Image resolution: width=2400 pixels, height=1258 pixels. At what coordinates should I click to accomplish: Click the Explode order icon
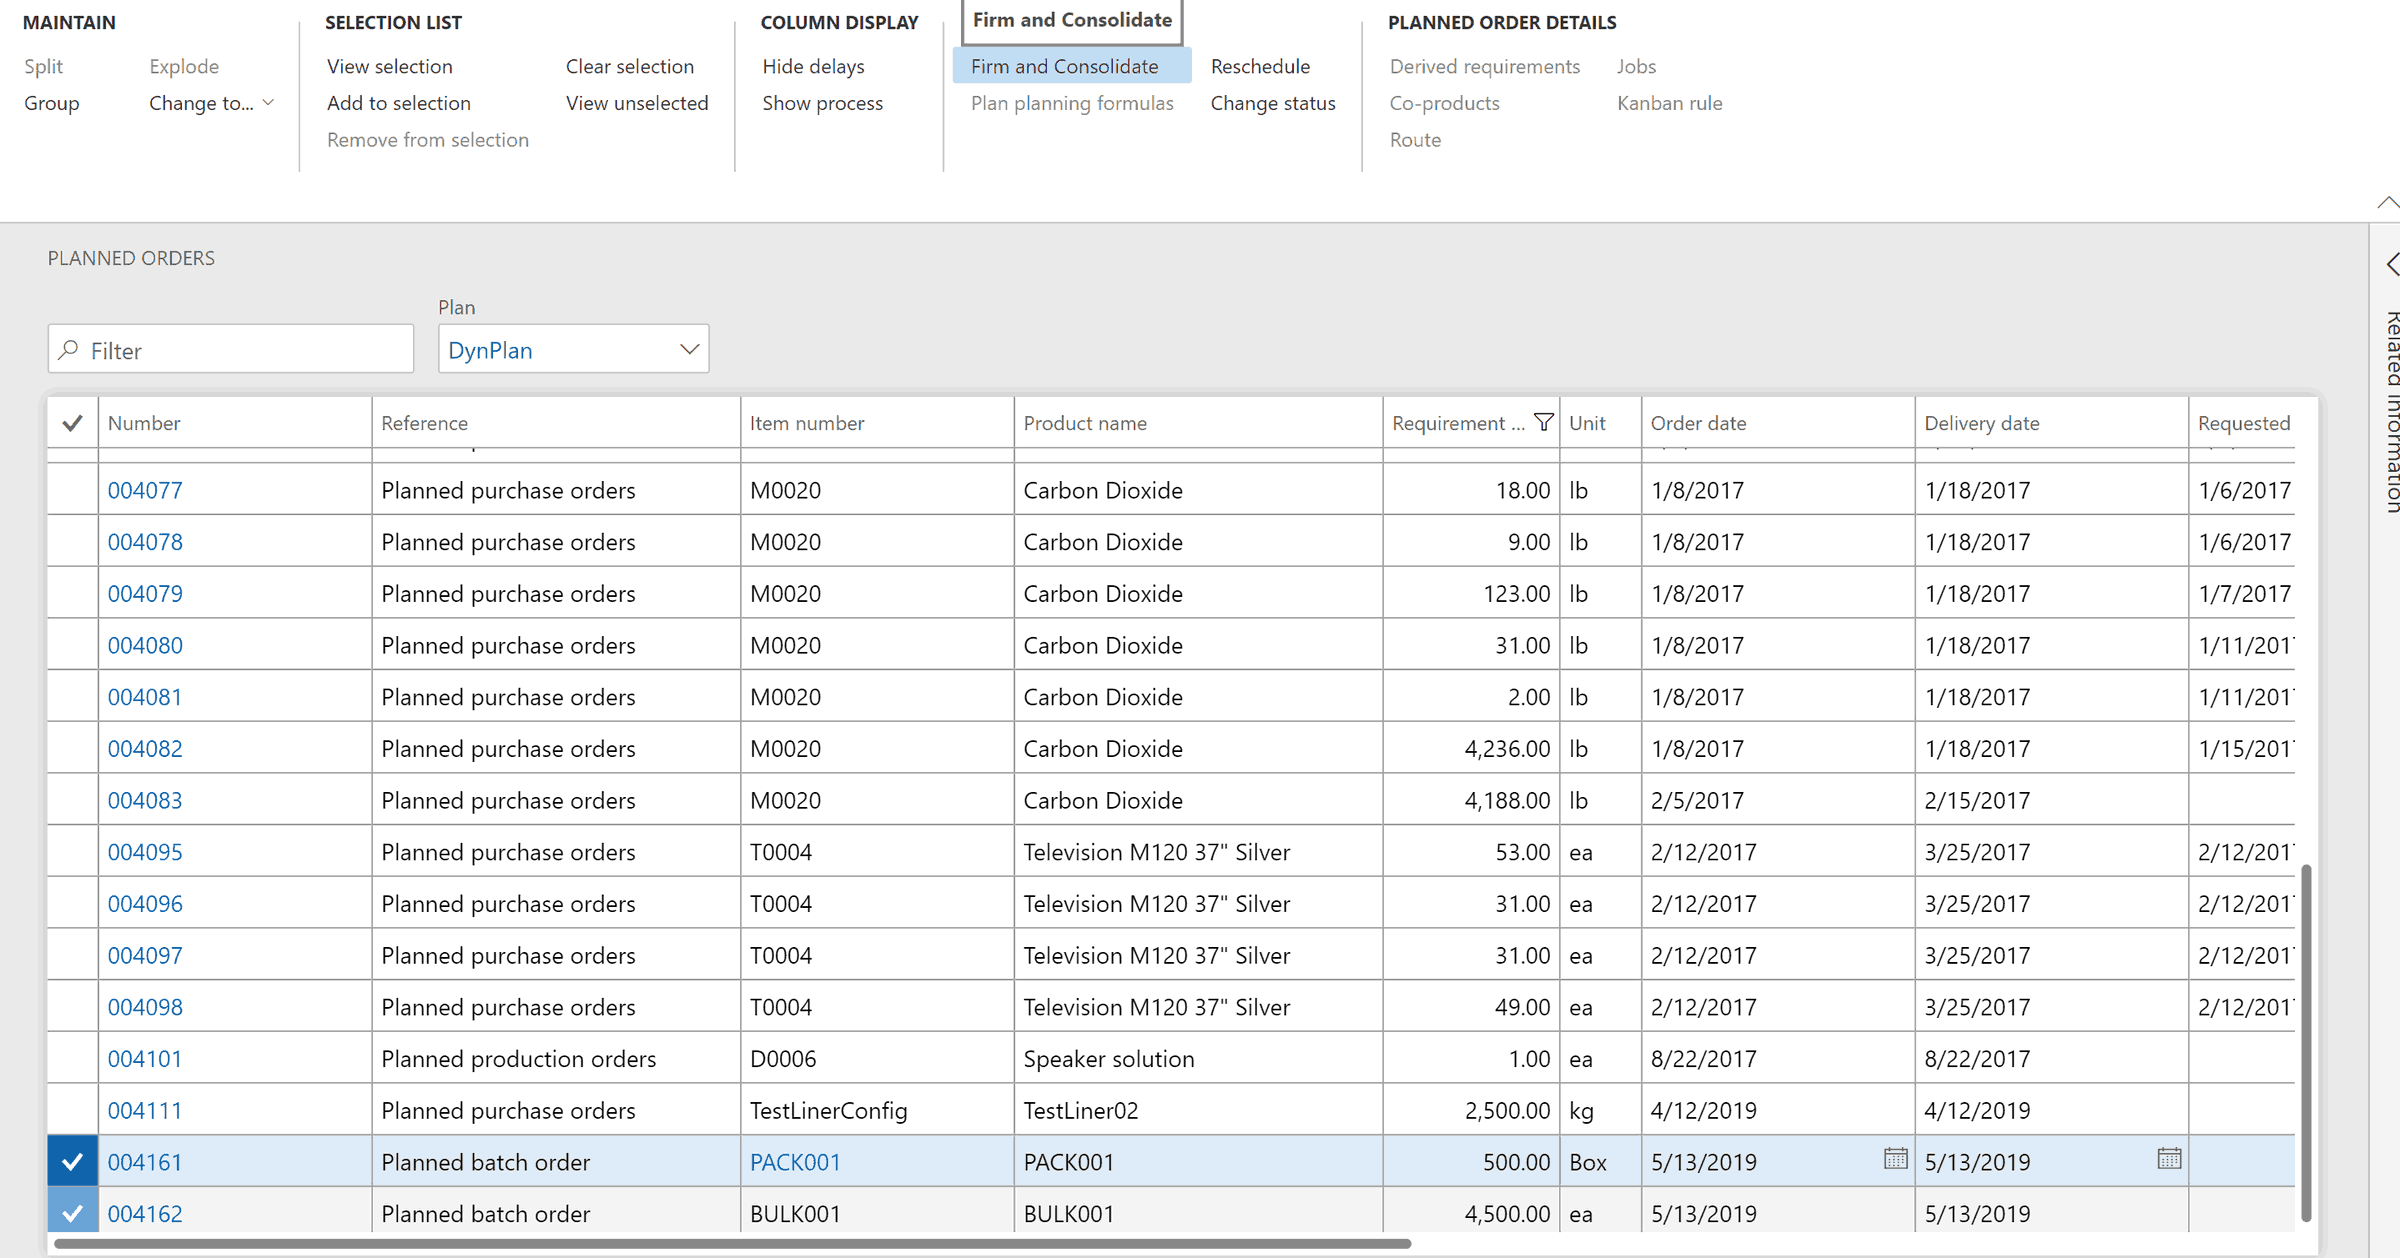pyautogui.click(x=181, y=65)
